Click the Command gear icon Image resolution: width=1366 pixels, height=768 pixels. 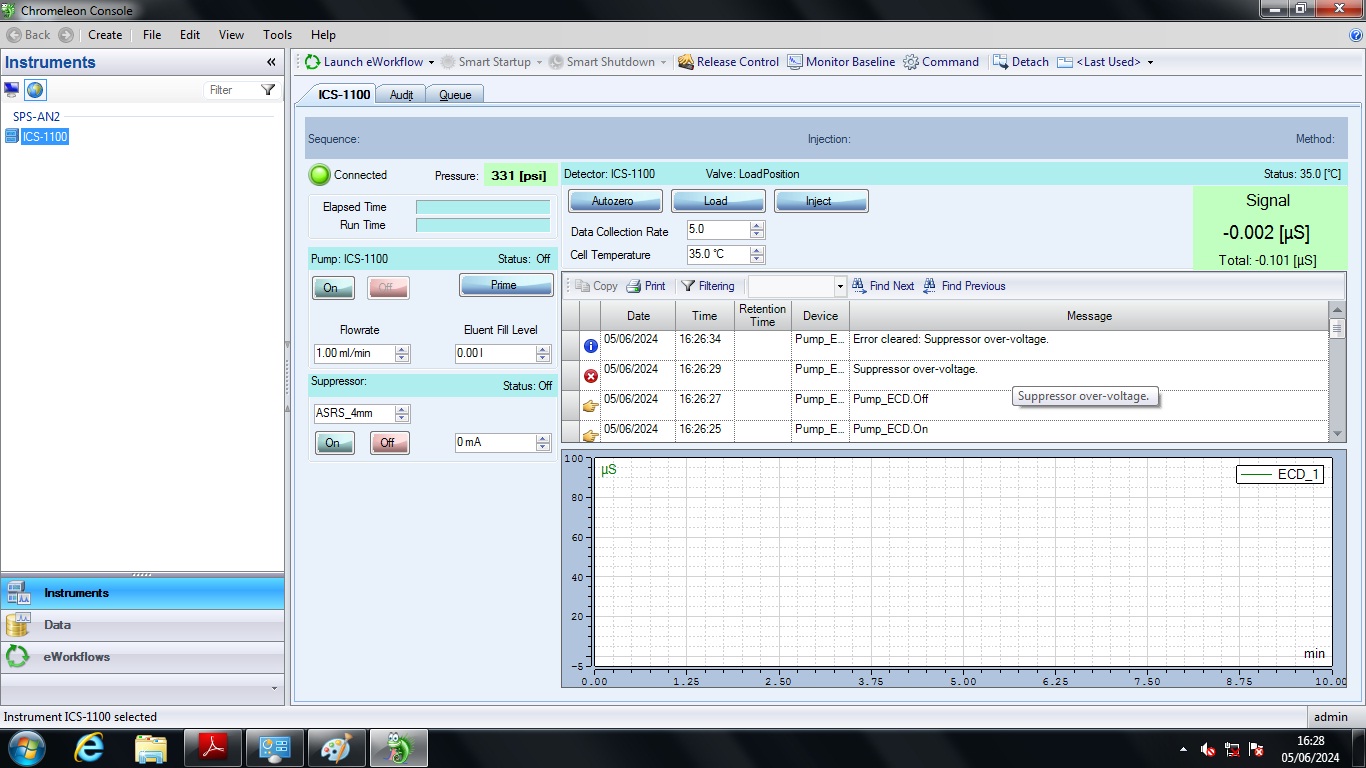click(911, 62)
